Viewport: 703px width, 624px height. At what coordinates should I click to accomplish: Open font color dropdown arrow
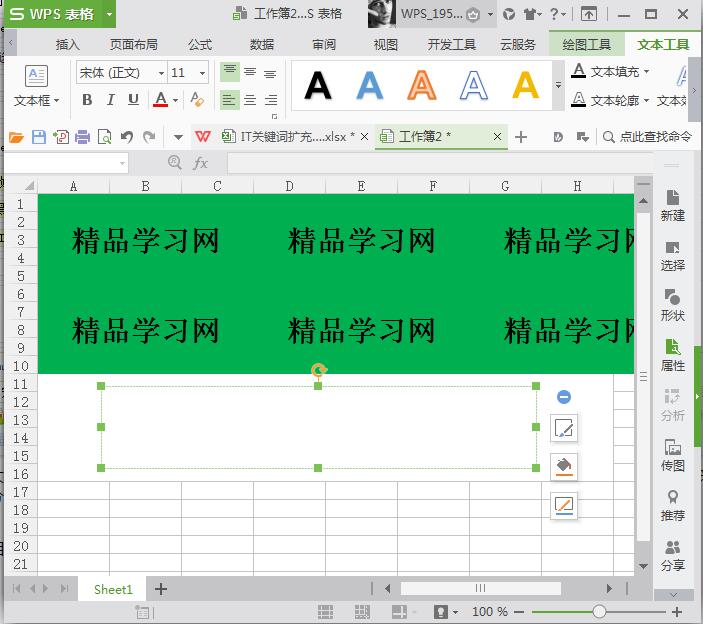coord(175,100)
